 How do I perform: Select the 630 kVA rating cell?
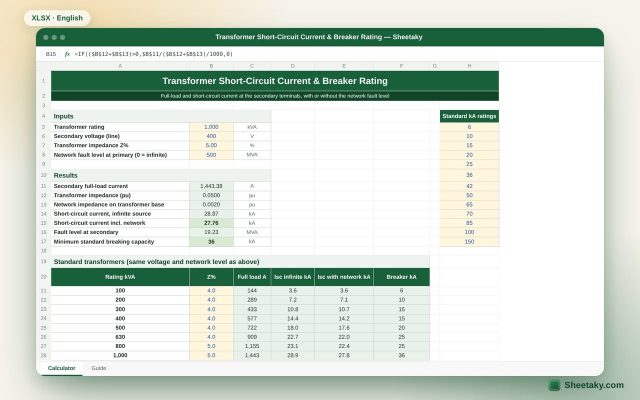[x=120, y=337]
